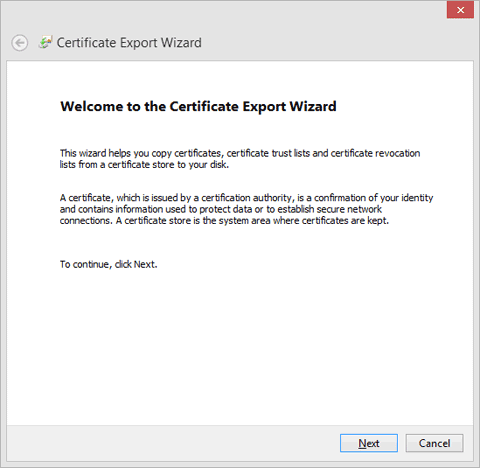480x468 pixels.
Task: Click the paragraph starting with A certificate, which
Action: pyautogui.click(x=246, y=209)
